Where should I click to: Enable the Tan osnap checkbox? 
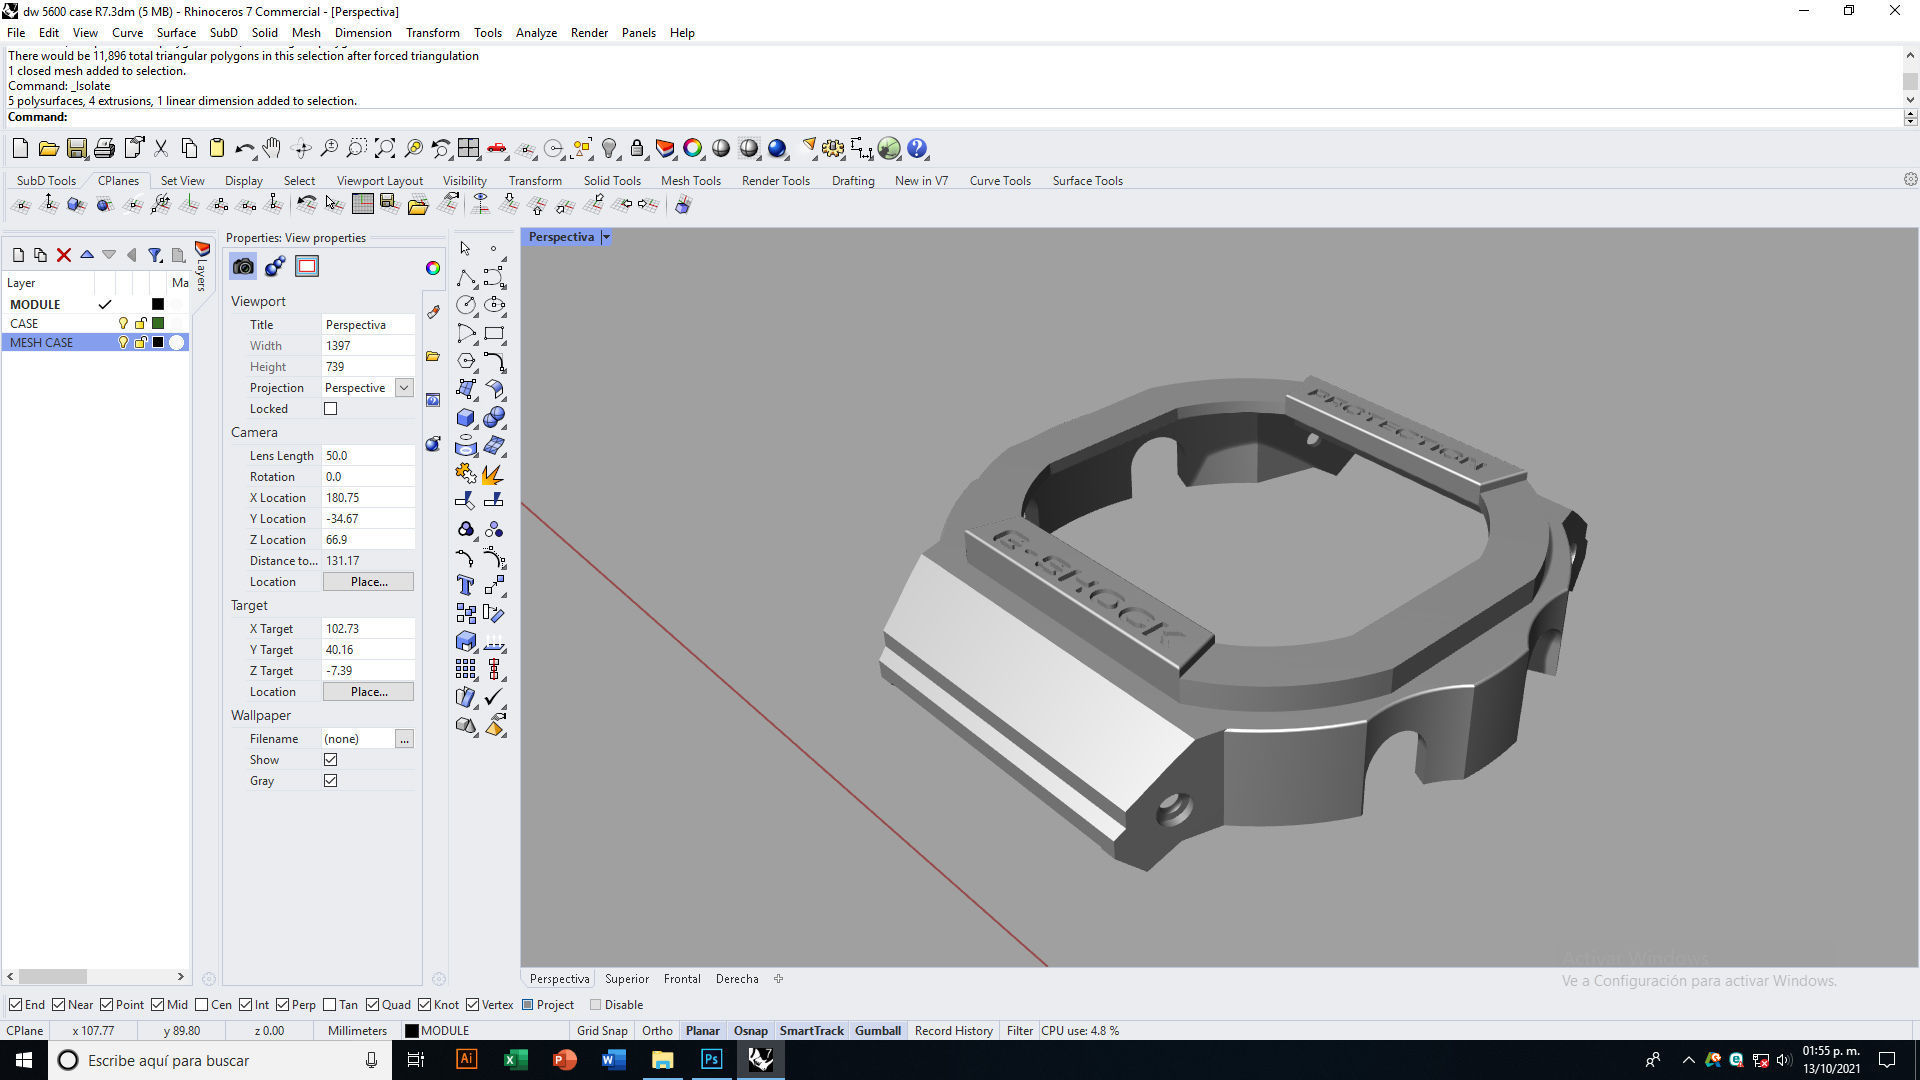(329, 1005)
